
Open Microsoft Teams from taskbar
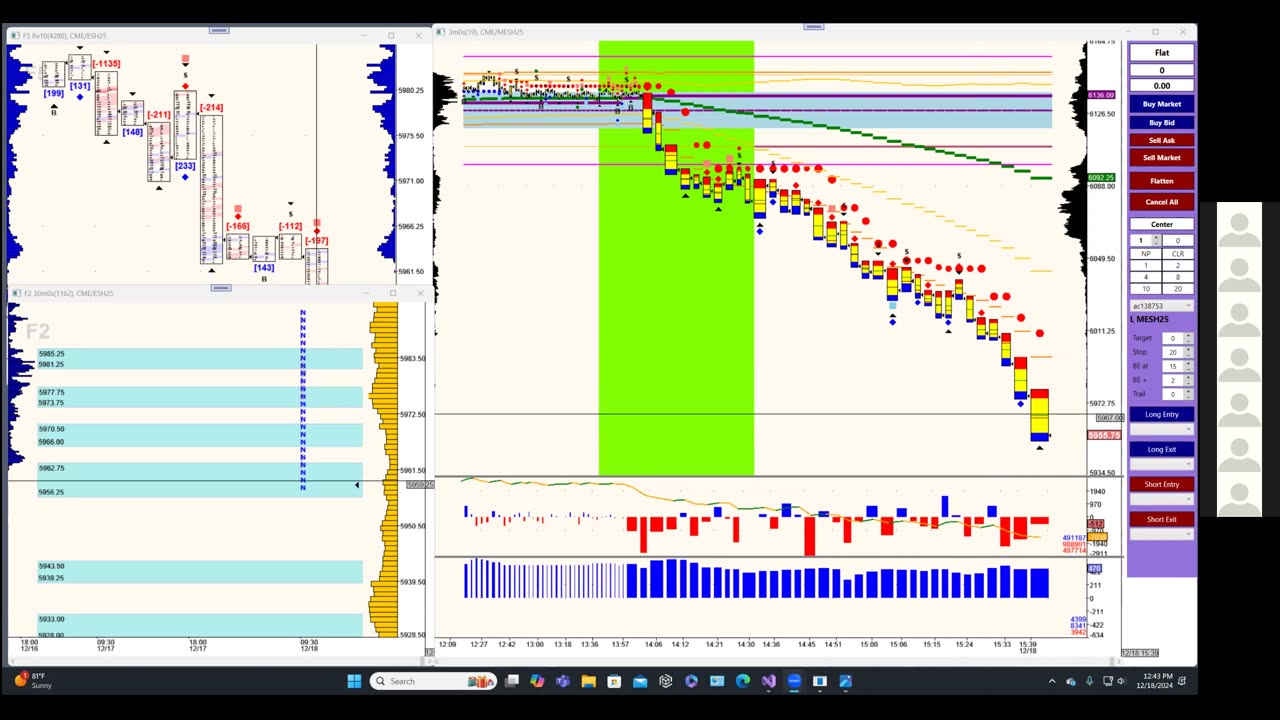click(x=562, y=681)
